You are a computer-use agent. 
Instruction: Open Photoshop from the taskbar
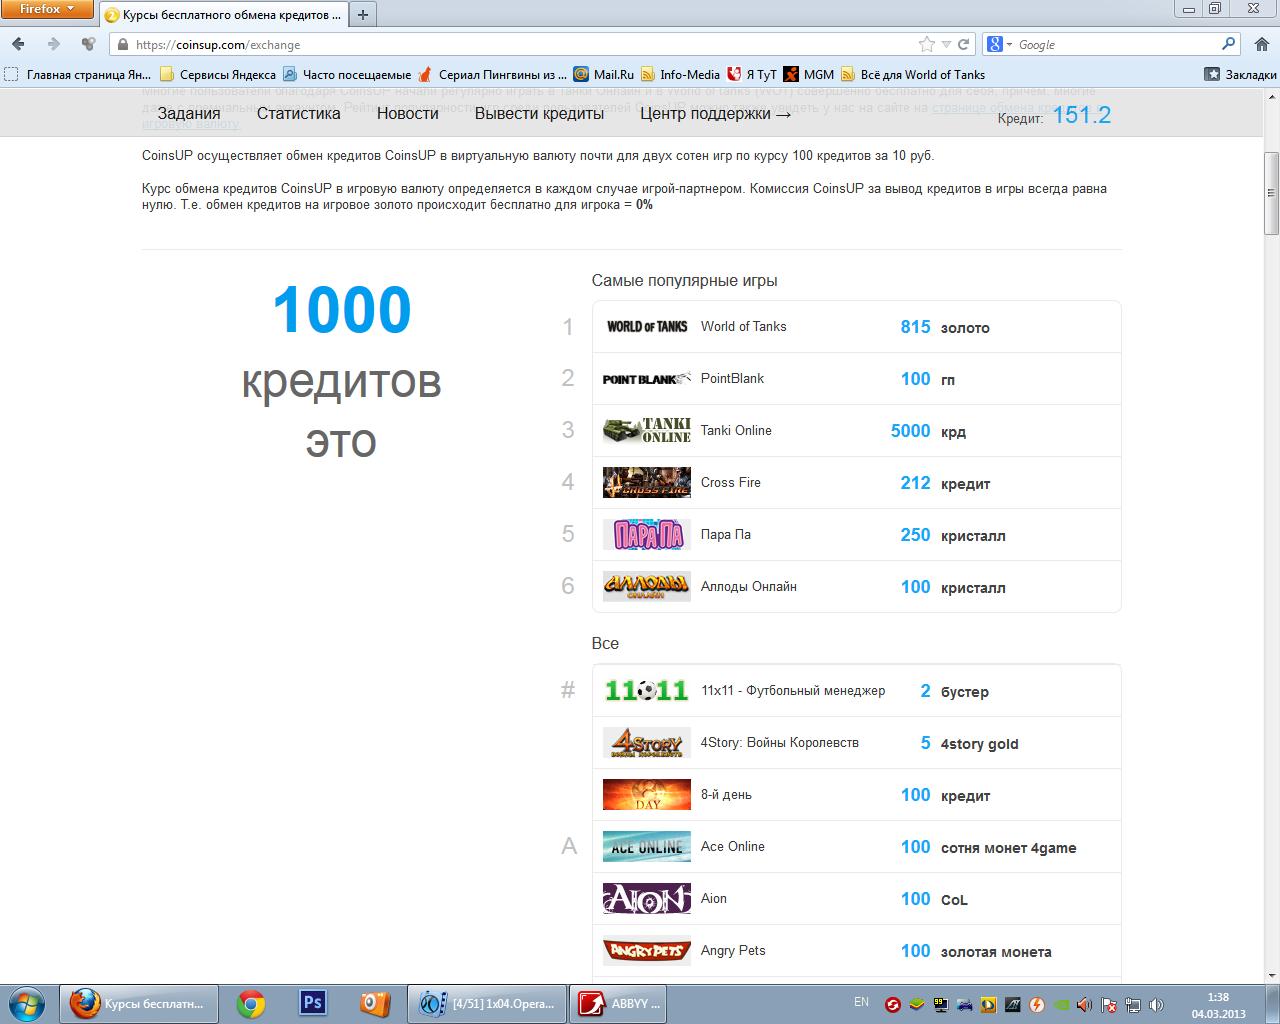[x=313, y=1002]
